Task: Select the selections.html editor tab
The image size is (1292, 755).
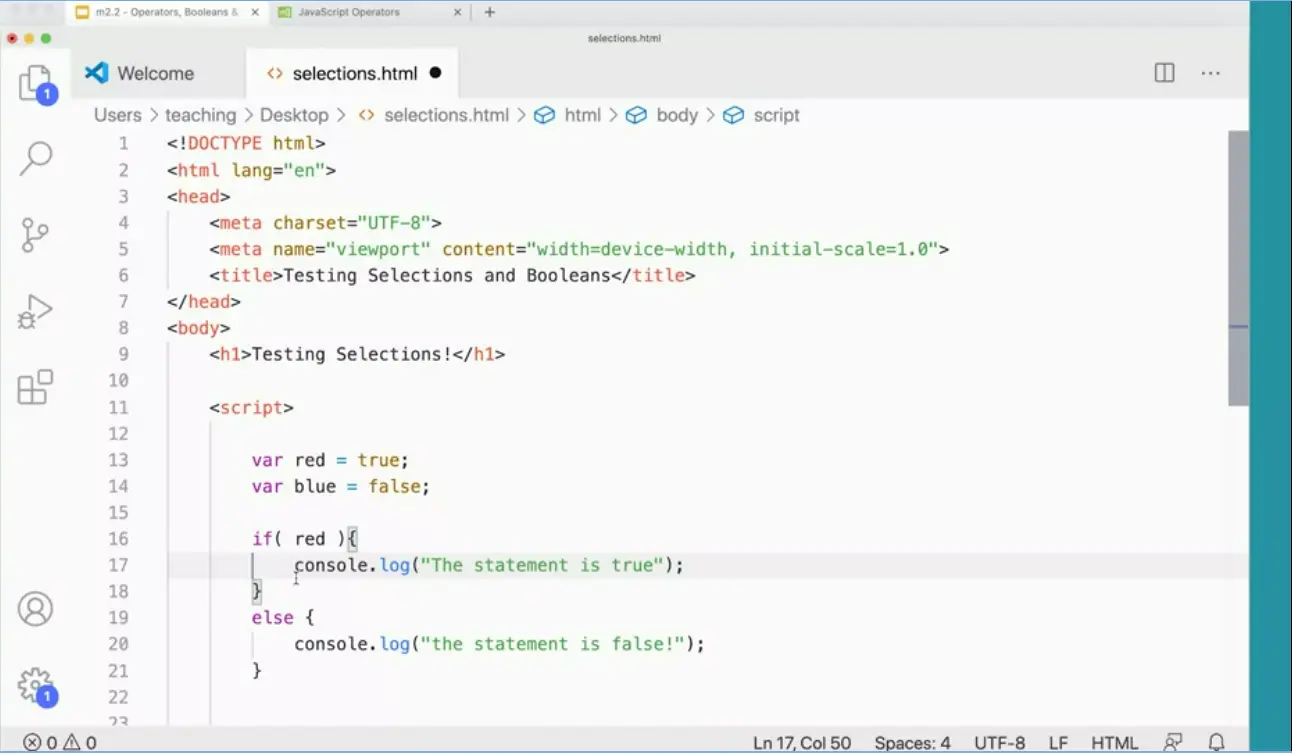Action: [354, 73]
